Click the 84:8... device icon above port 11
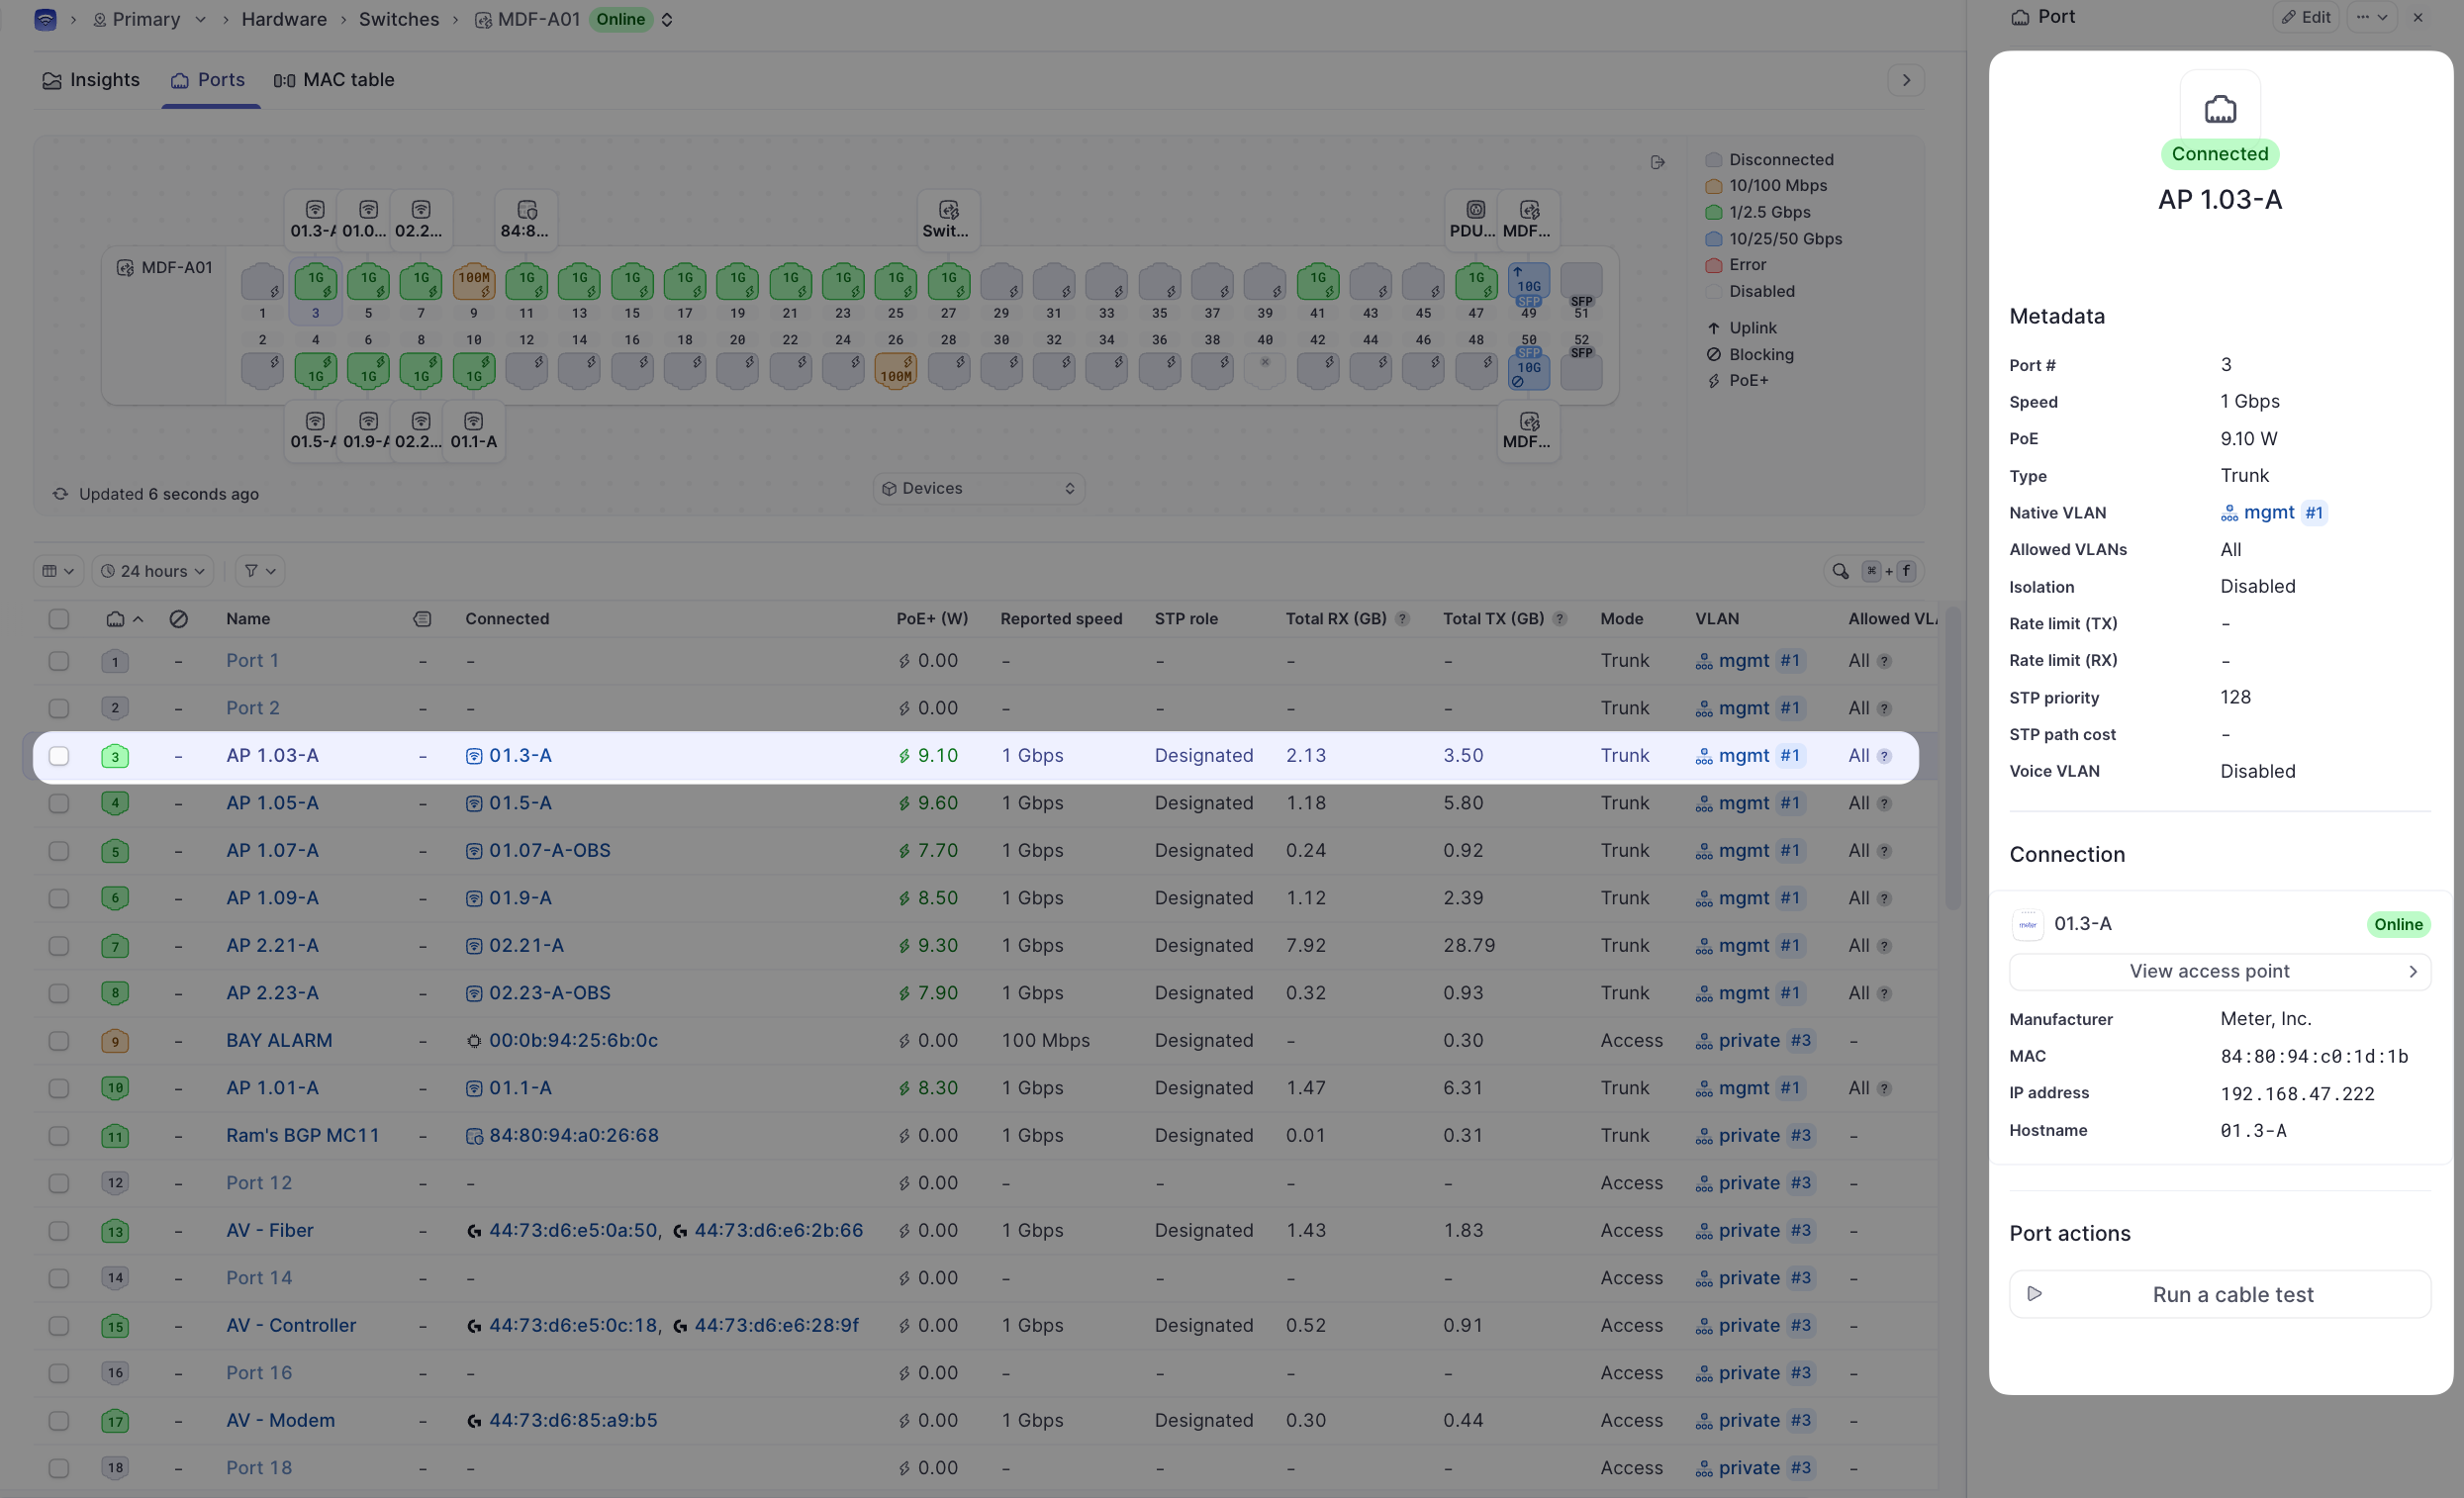Viewport: 2464px width, 1498px height. coord(526,210)
